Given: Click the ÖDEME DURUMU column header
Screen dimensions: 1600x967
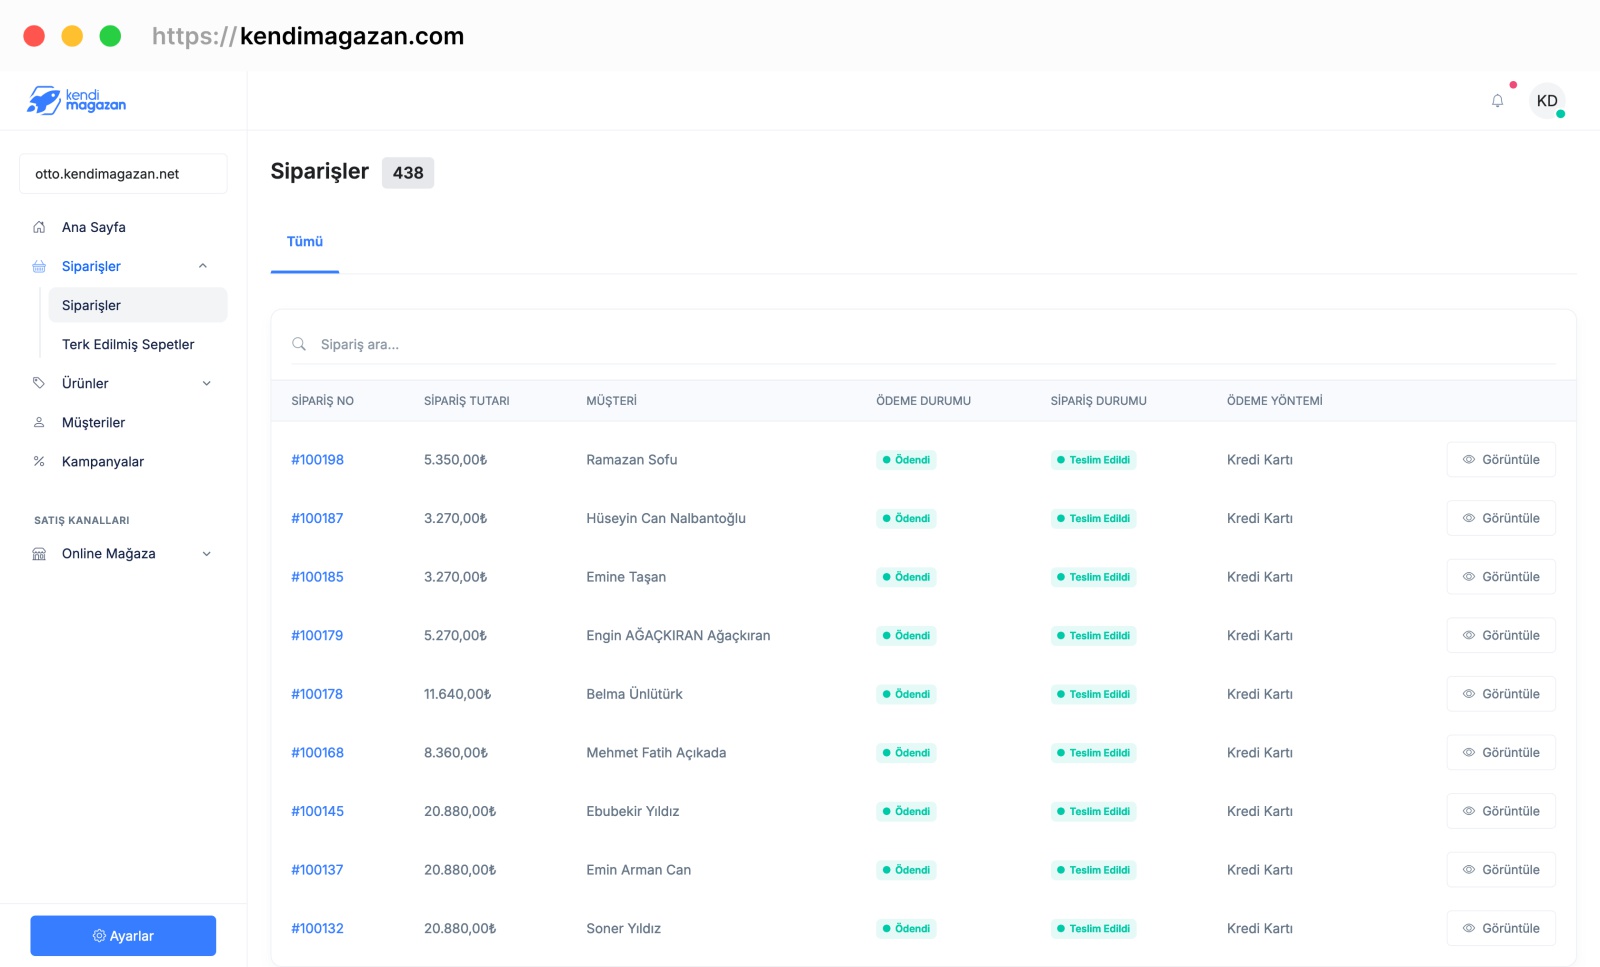Looking at the screenshot, I should (x=923, y=401).
